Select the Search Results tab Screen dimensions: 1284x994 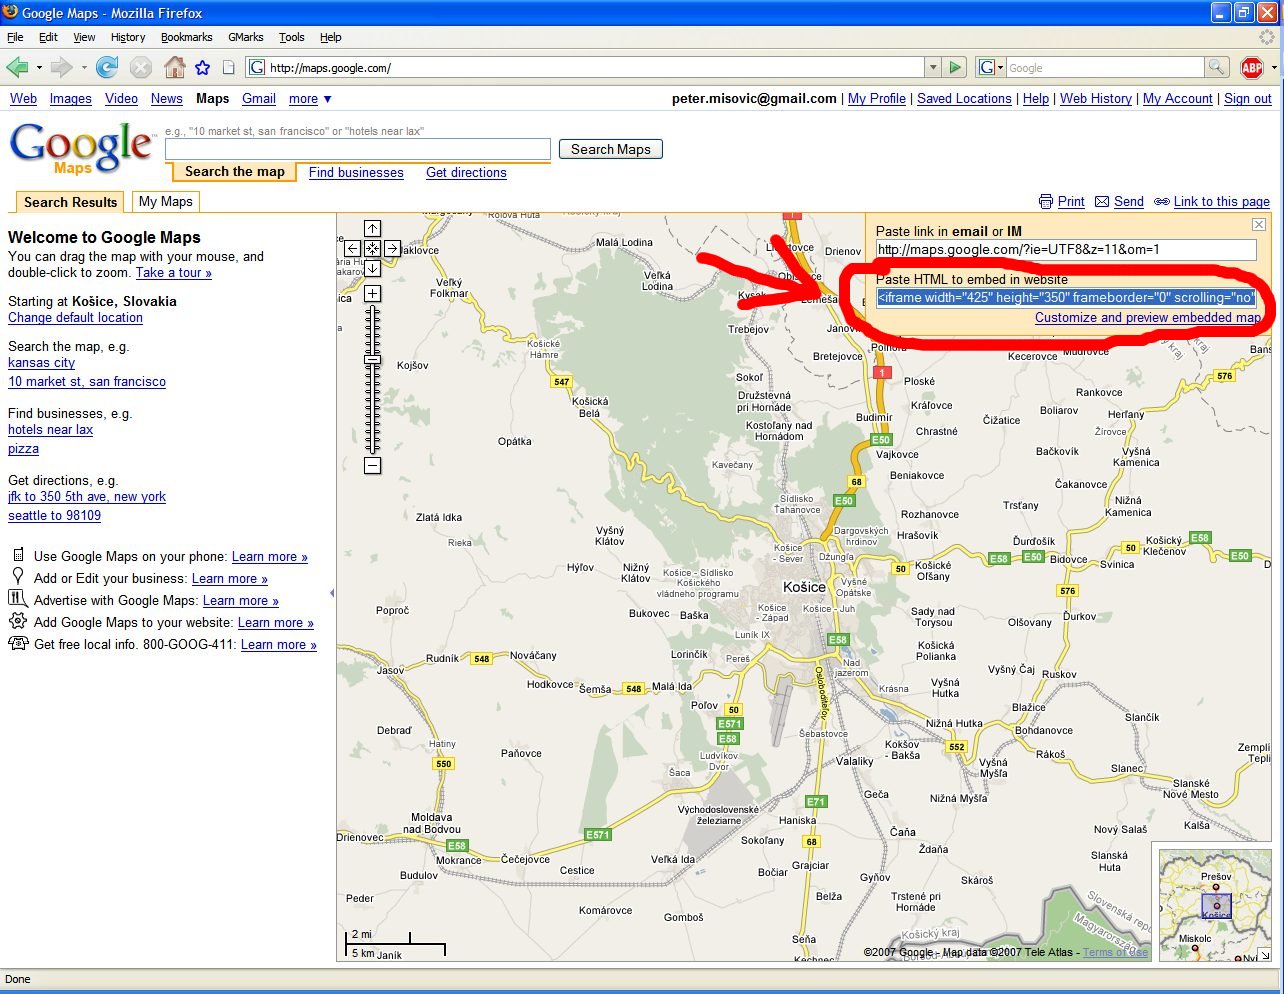coord(70,202)
